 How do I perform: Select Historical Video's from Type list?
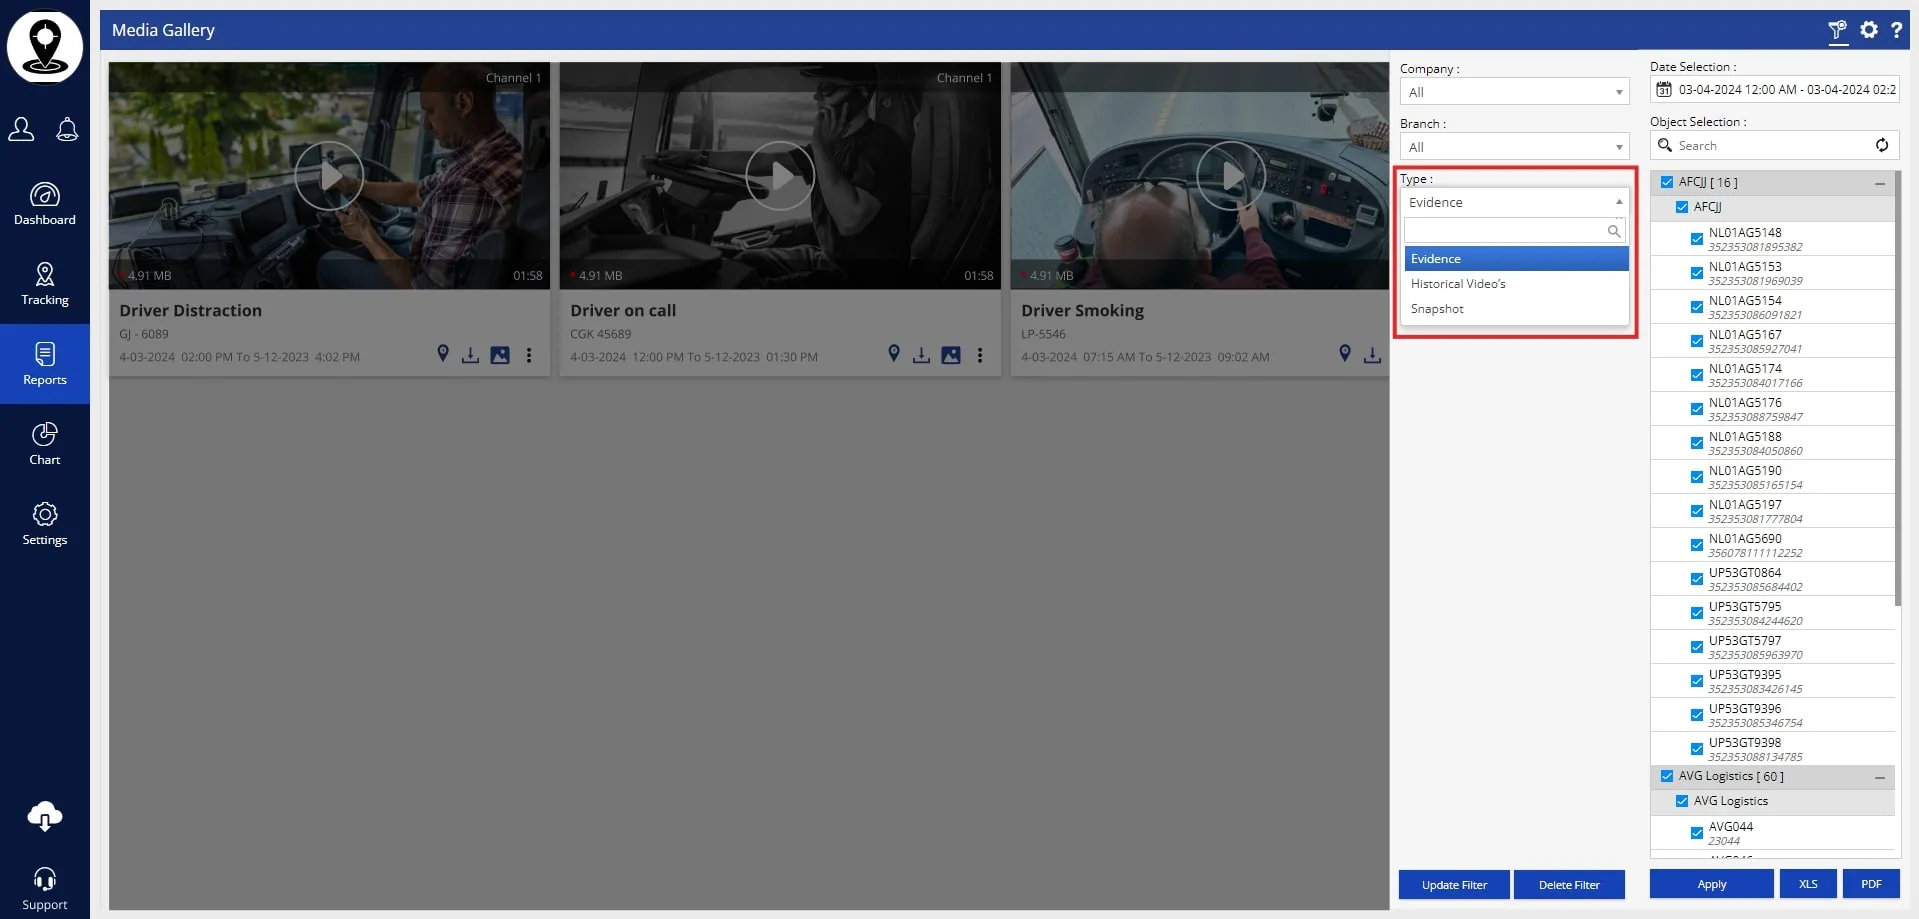tap(1458, 284)
